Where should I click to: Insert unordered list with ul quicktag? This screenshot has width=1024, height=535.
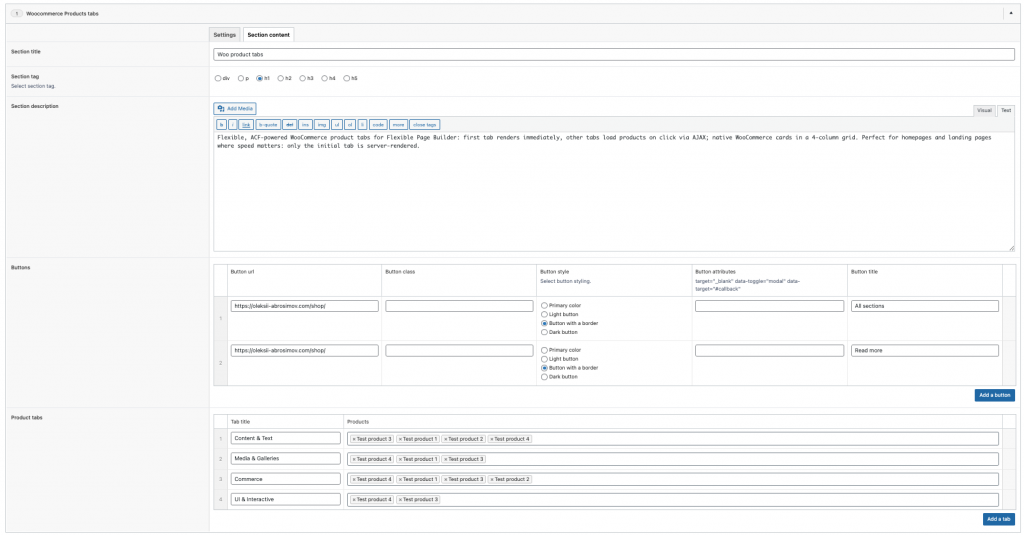pos(337,125)
